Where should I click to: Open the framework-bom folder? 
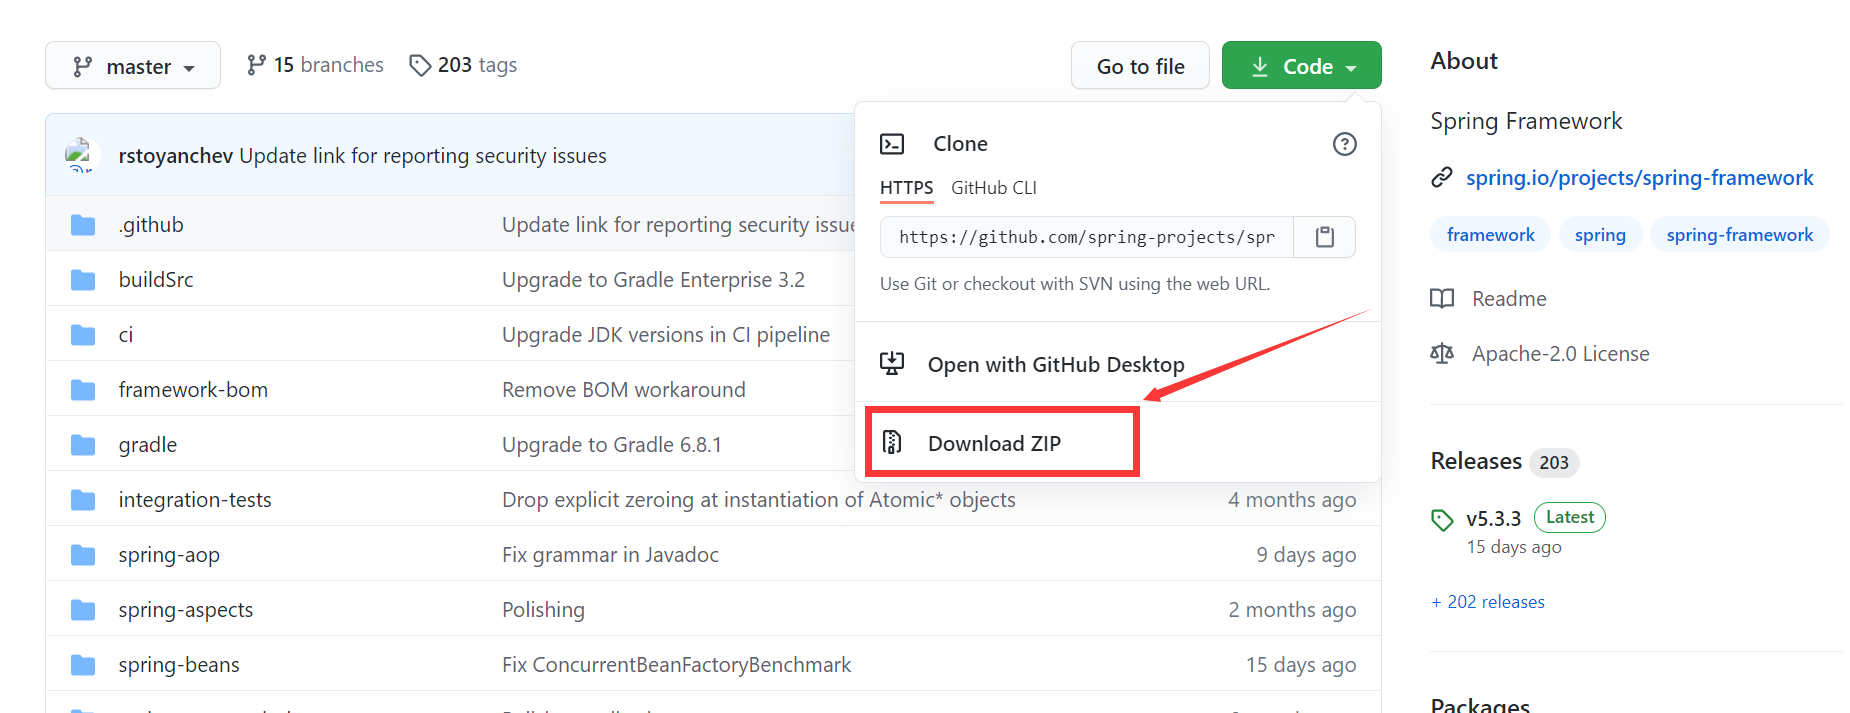[193, 390]
